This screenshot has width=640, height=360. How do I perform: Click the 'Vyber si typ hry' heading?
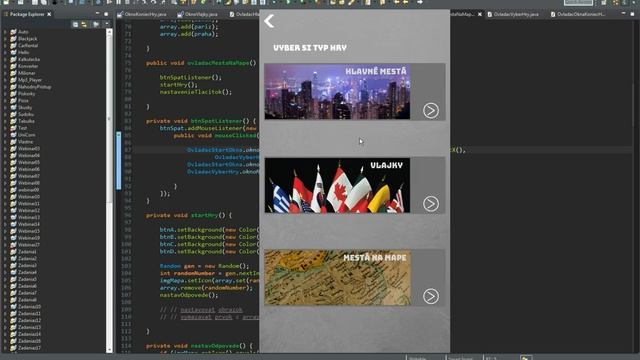[x=310, y=48]
